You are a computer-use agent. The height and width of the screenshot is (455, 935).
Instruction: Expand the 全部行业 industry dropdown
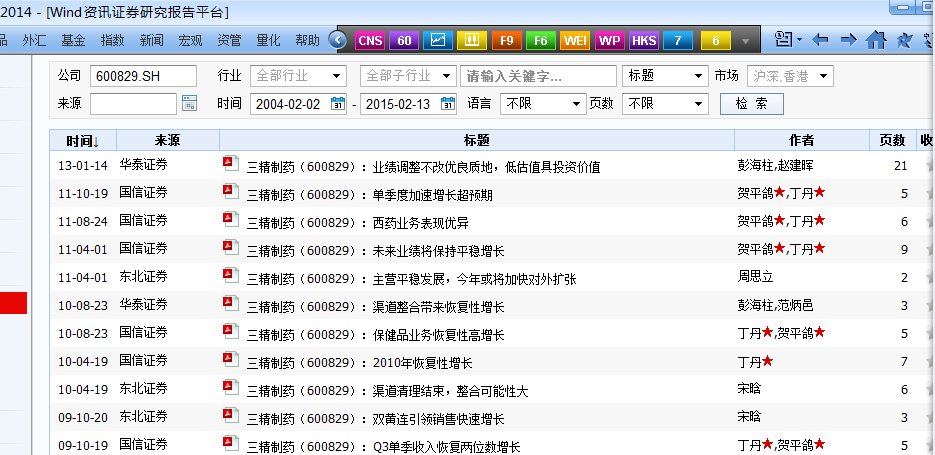pos(337,77)
